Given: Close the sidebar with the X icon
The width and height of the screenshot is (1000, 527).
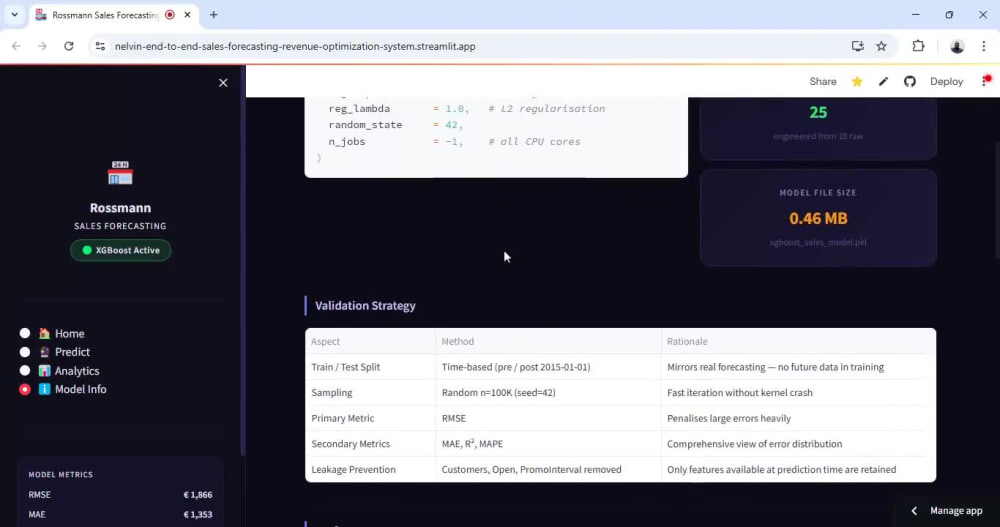Looking at the screenshot, I should [x=223, y=83].
